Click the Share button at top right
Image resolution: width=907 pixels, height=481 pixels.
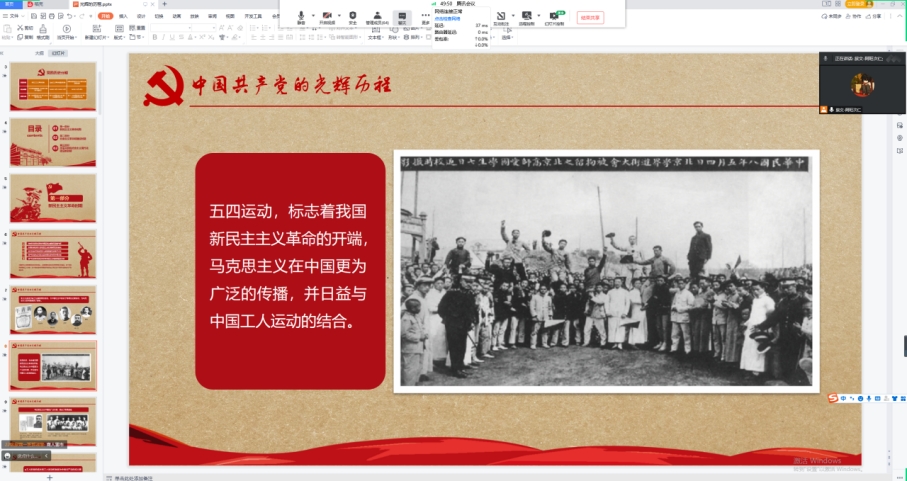click(876, 16)
